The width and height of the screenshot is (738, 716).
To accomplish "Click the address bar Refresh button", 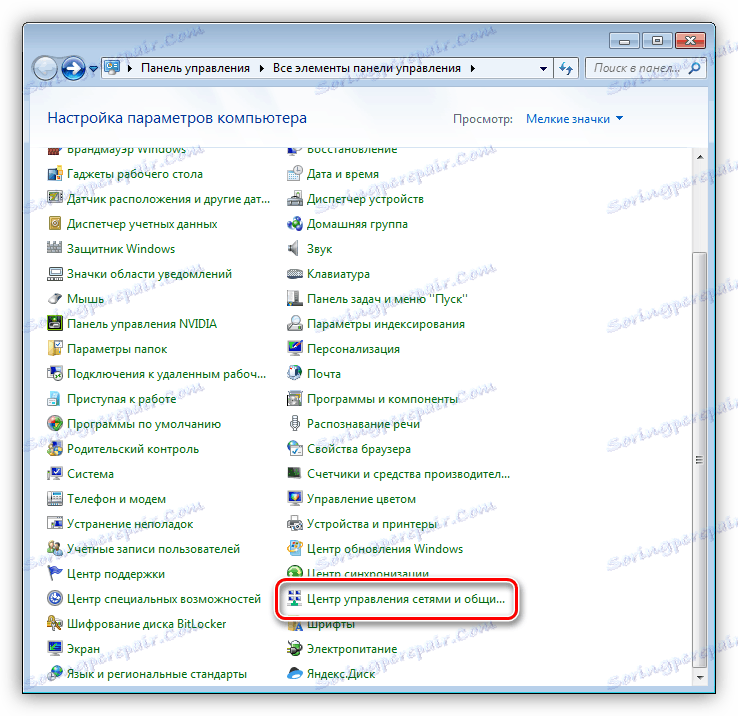I will point(566,69).
